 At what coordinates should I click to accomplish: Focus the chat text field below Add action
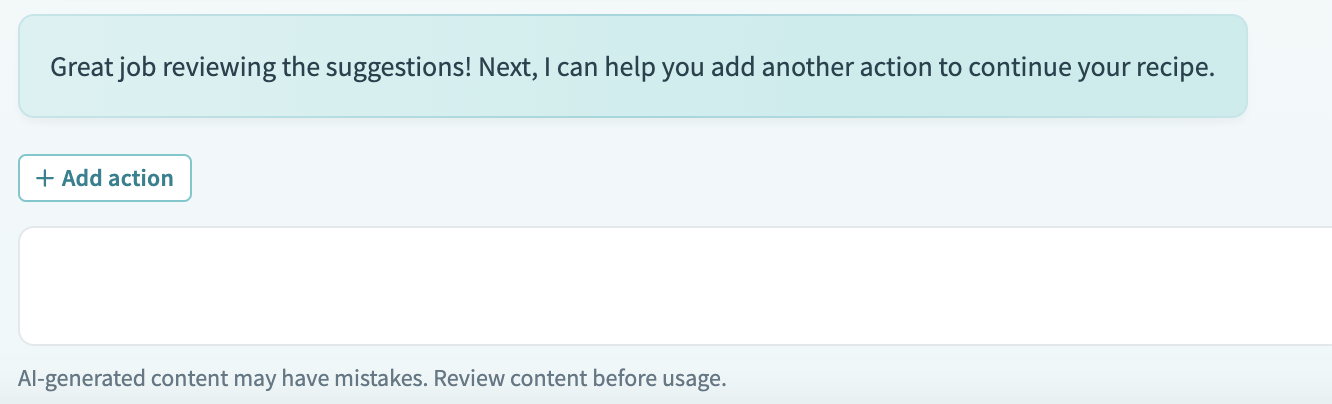675,286
